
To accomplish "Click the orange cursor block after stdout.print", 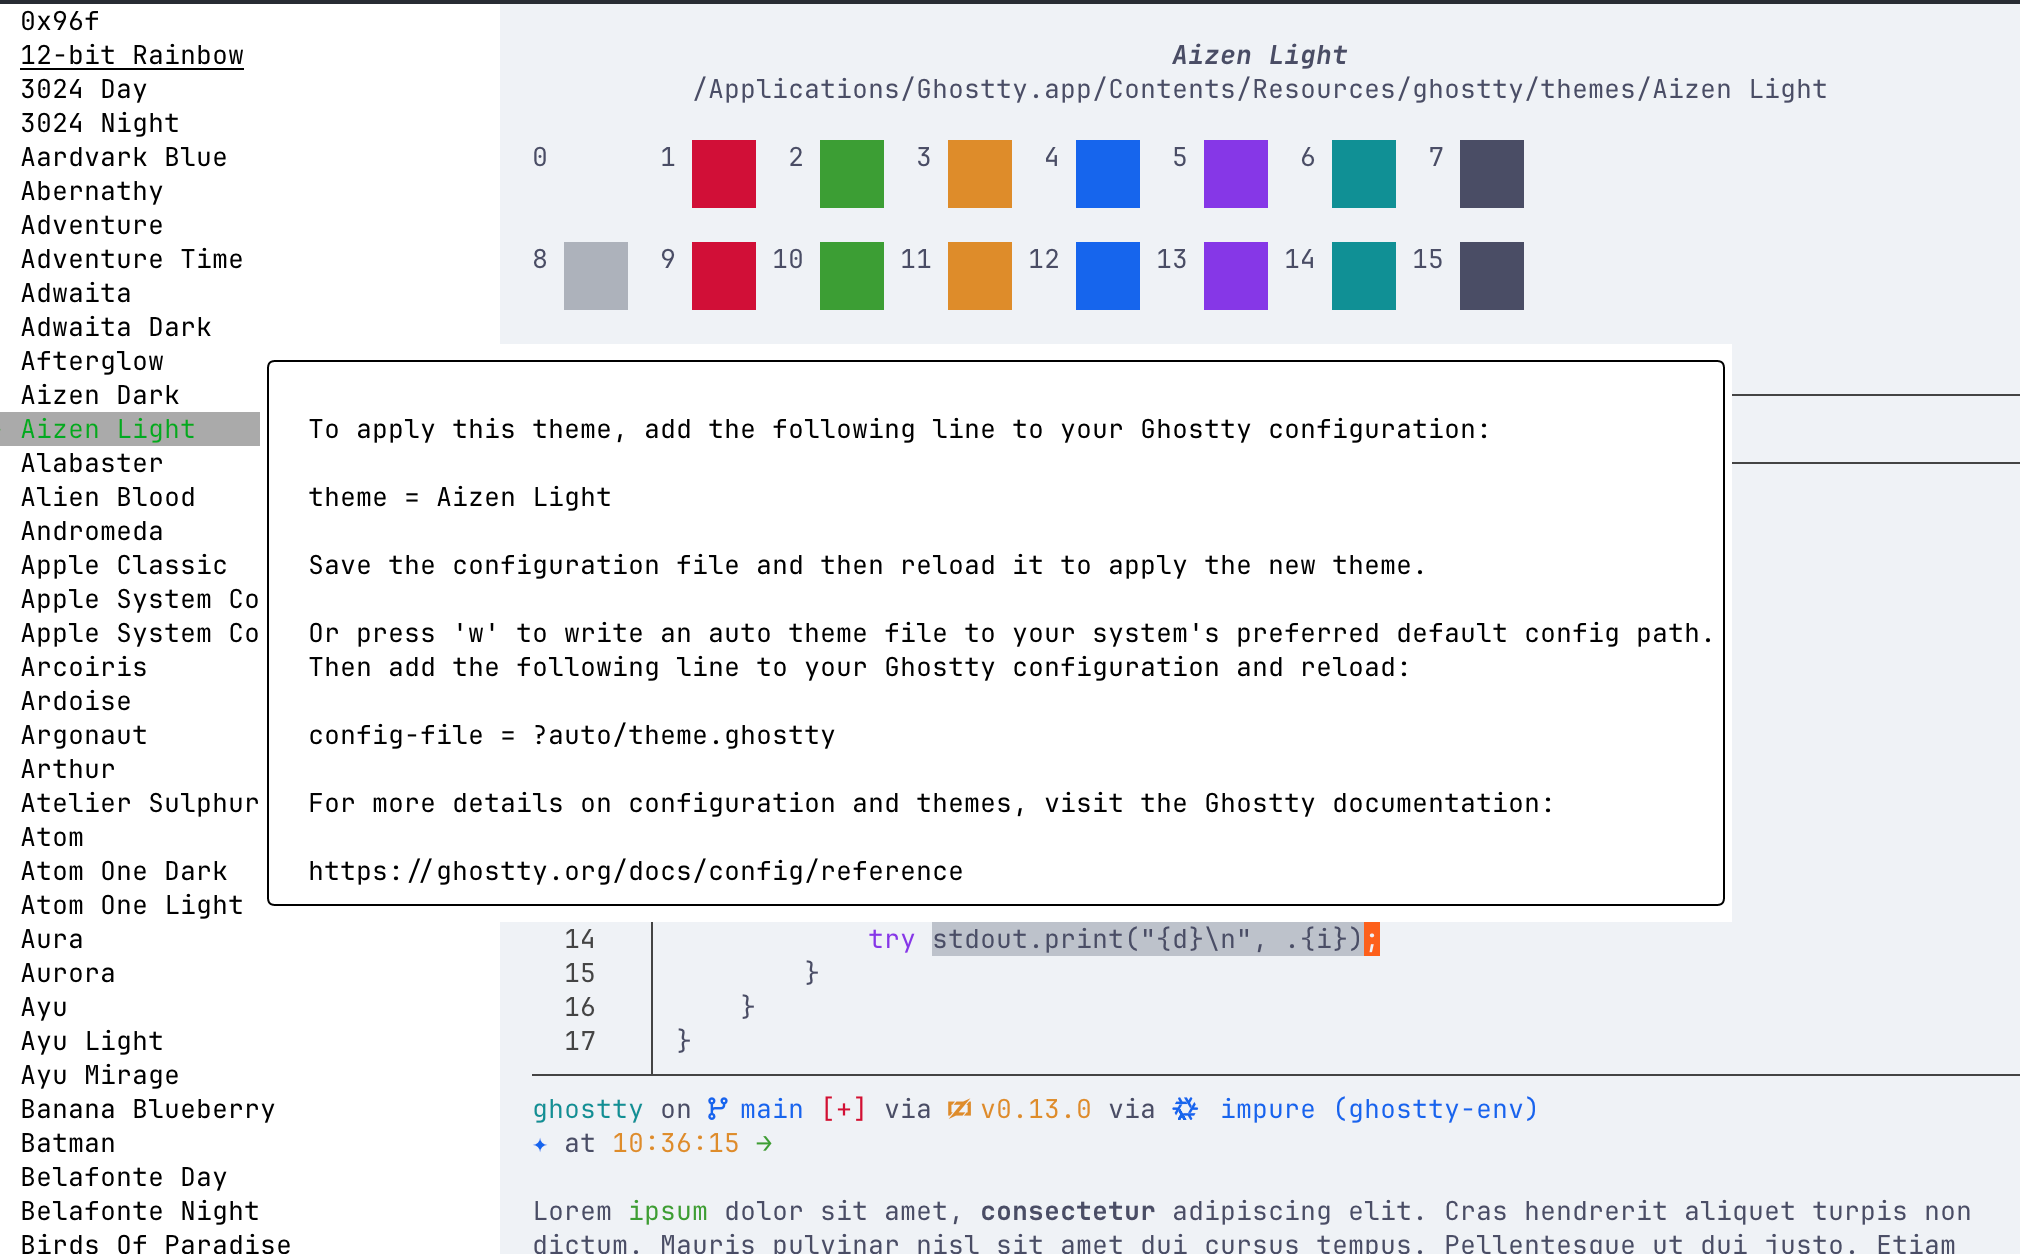I will [1372, 939].
